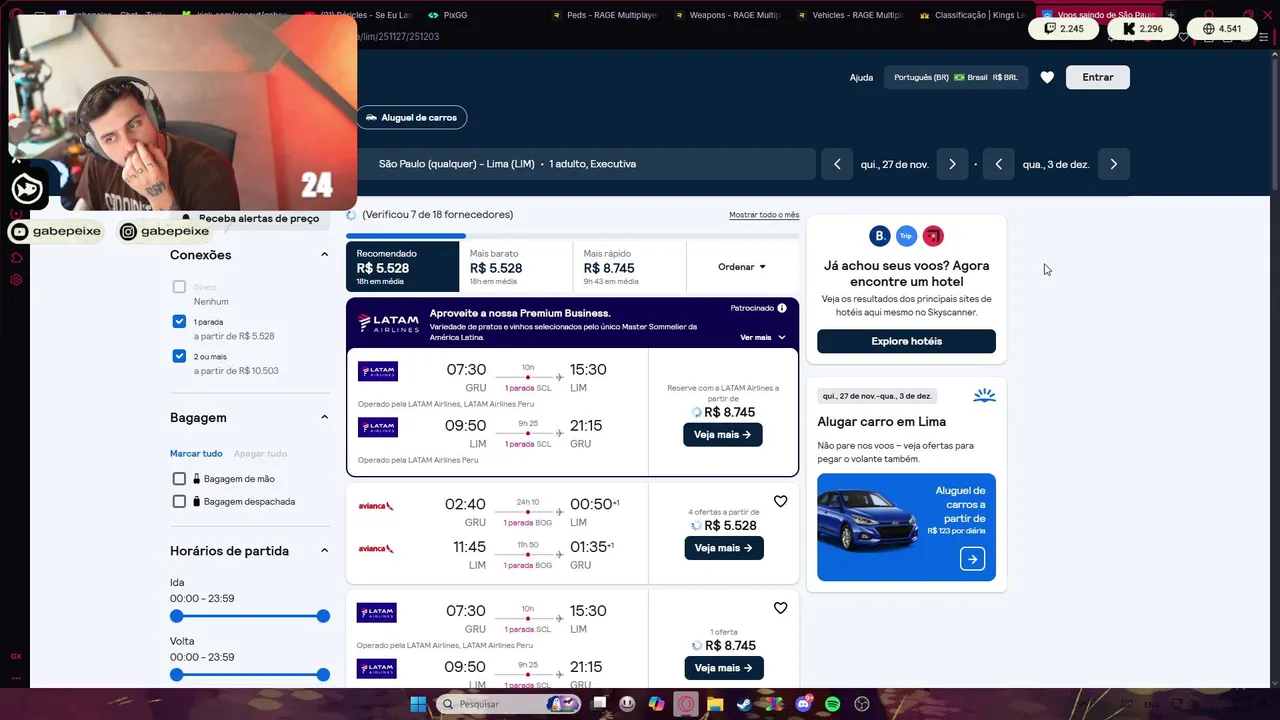The image size is (1280, 720).
Task: Click the Ida slider left handle
Action: pyautogui.click(x=177, y=616)
